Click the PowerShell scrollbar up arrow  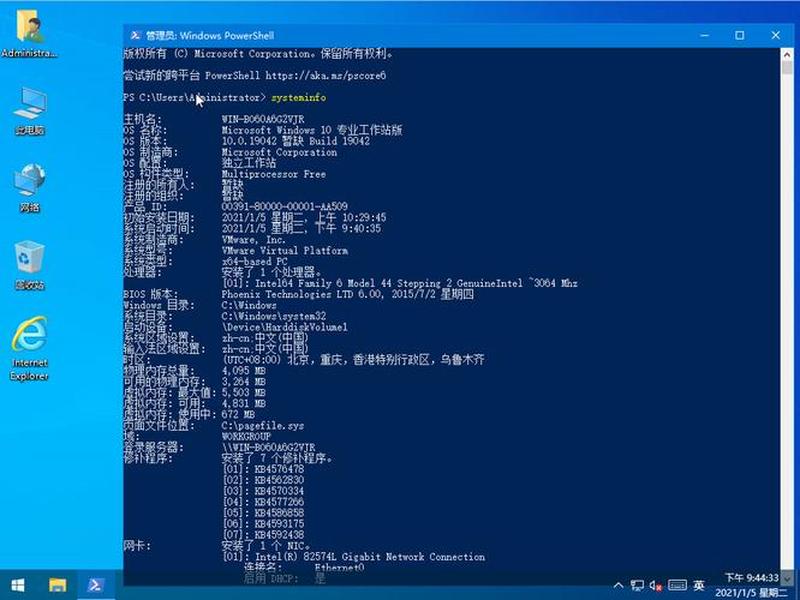tap(787, 54)
